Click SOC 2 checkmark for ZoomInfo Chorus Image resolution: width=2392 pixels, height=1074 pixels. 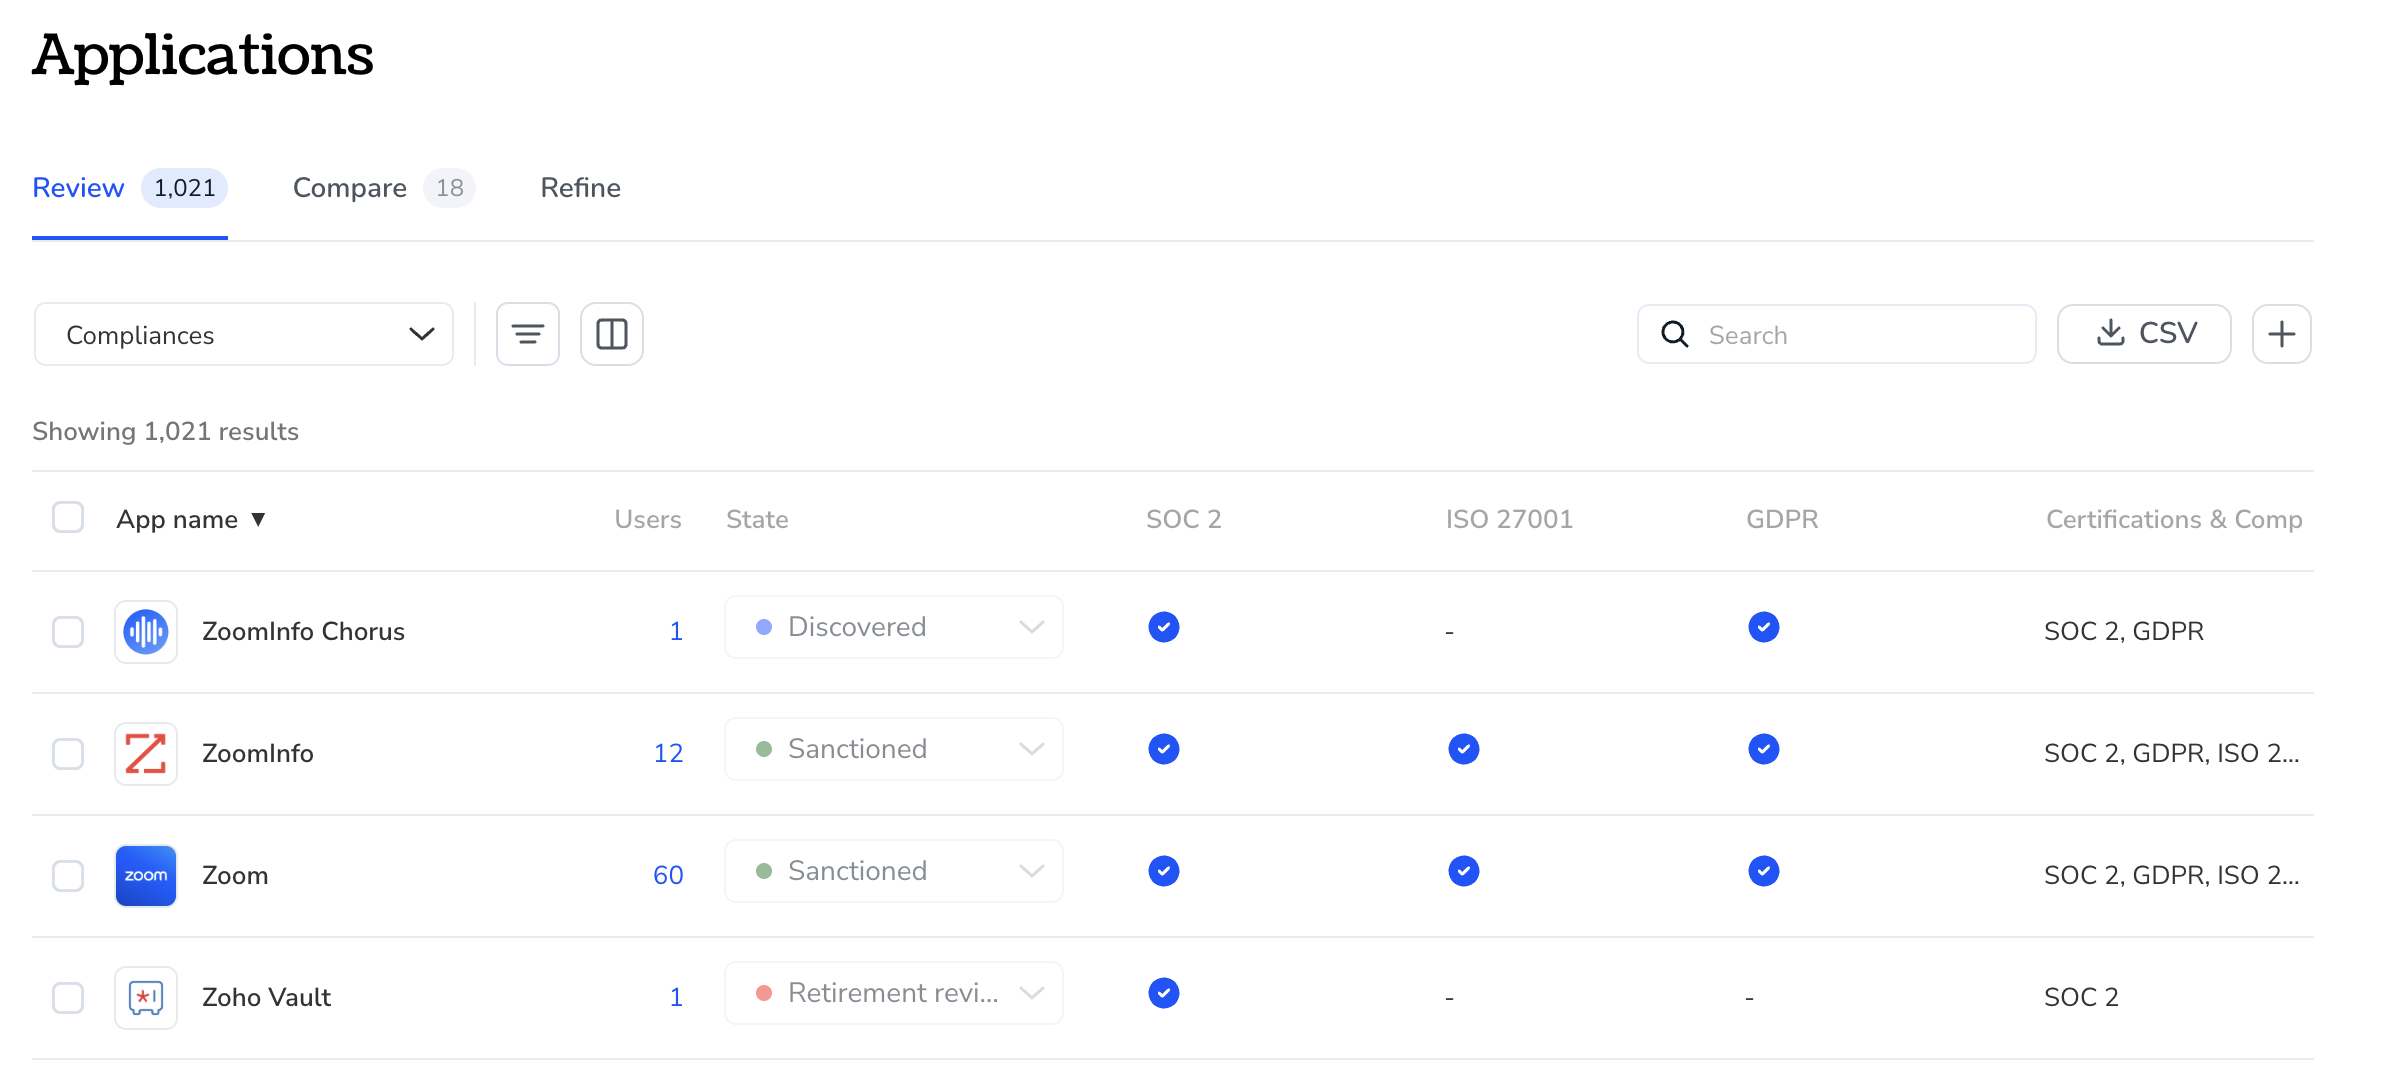click(1164, 627)
